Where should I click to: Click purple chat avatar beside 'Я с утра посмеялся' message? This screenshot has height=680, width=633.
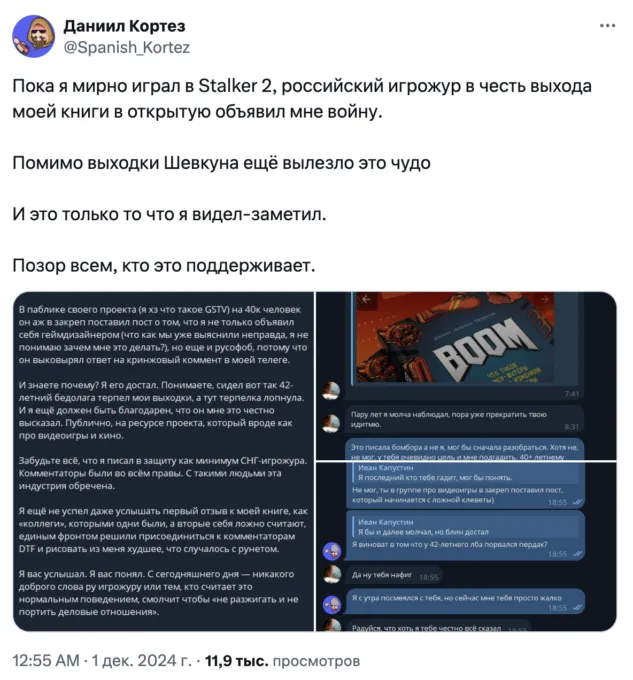[332, 604]
